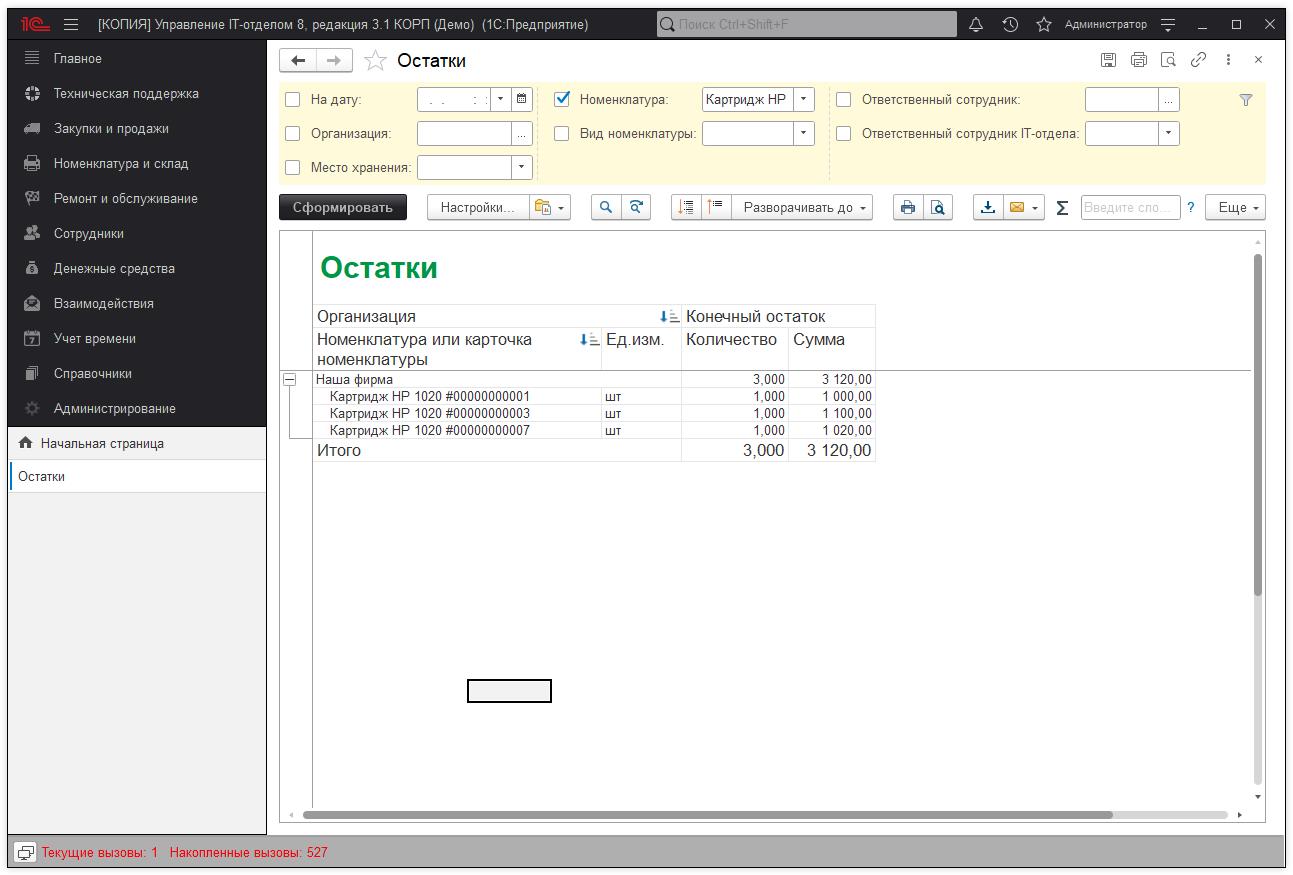
Task: Open notifications bell icon in title bar
Action: 976,24
